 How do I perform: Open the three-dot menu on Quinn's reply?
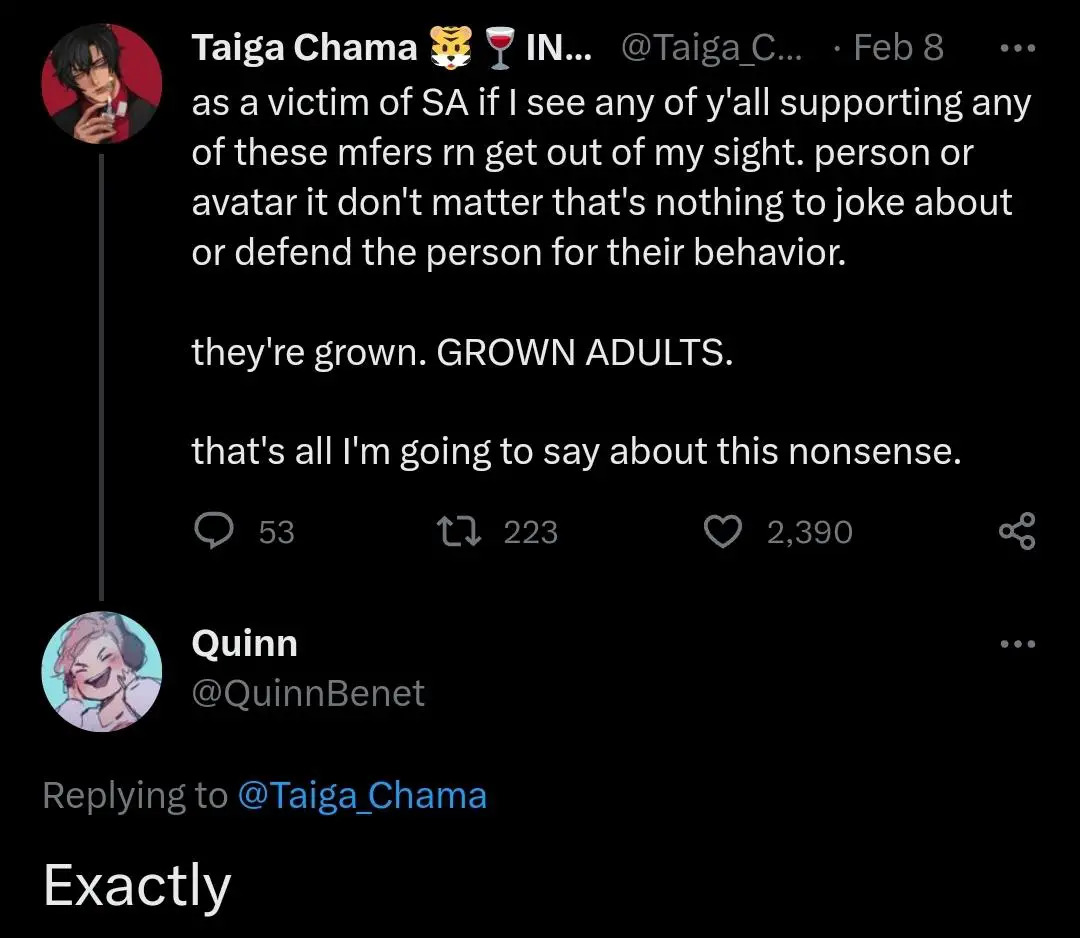point(1017,644)
